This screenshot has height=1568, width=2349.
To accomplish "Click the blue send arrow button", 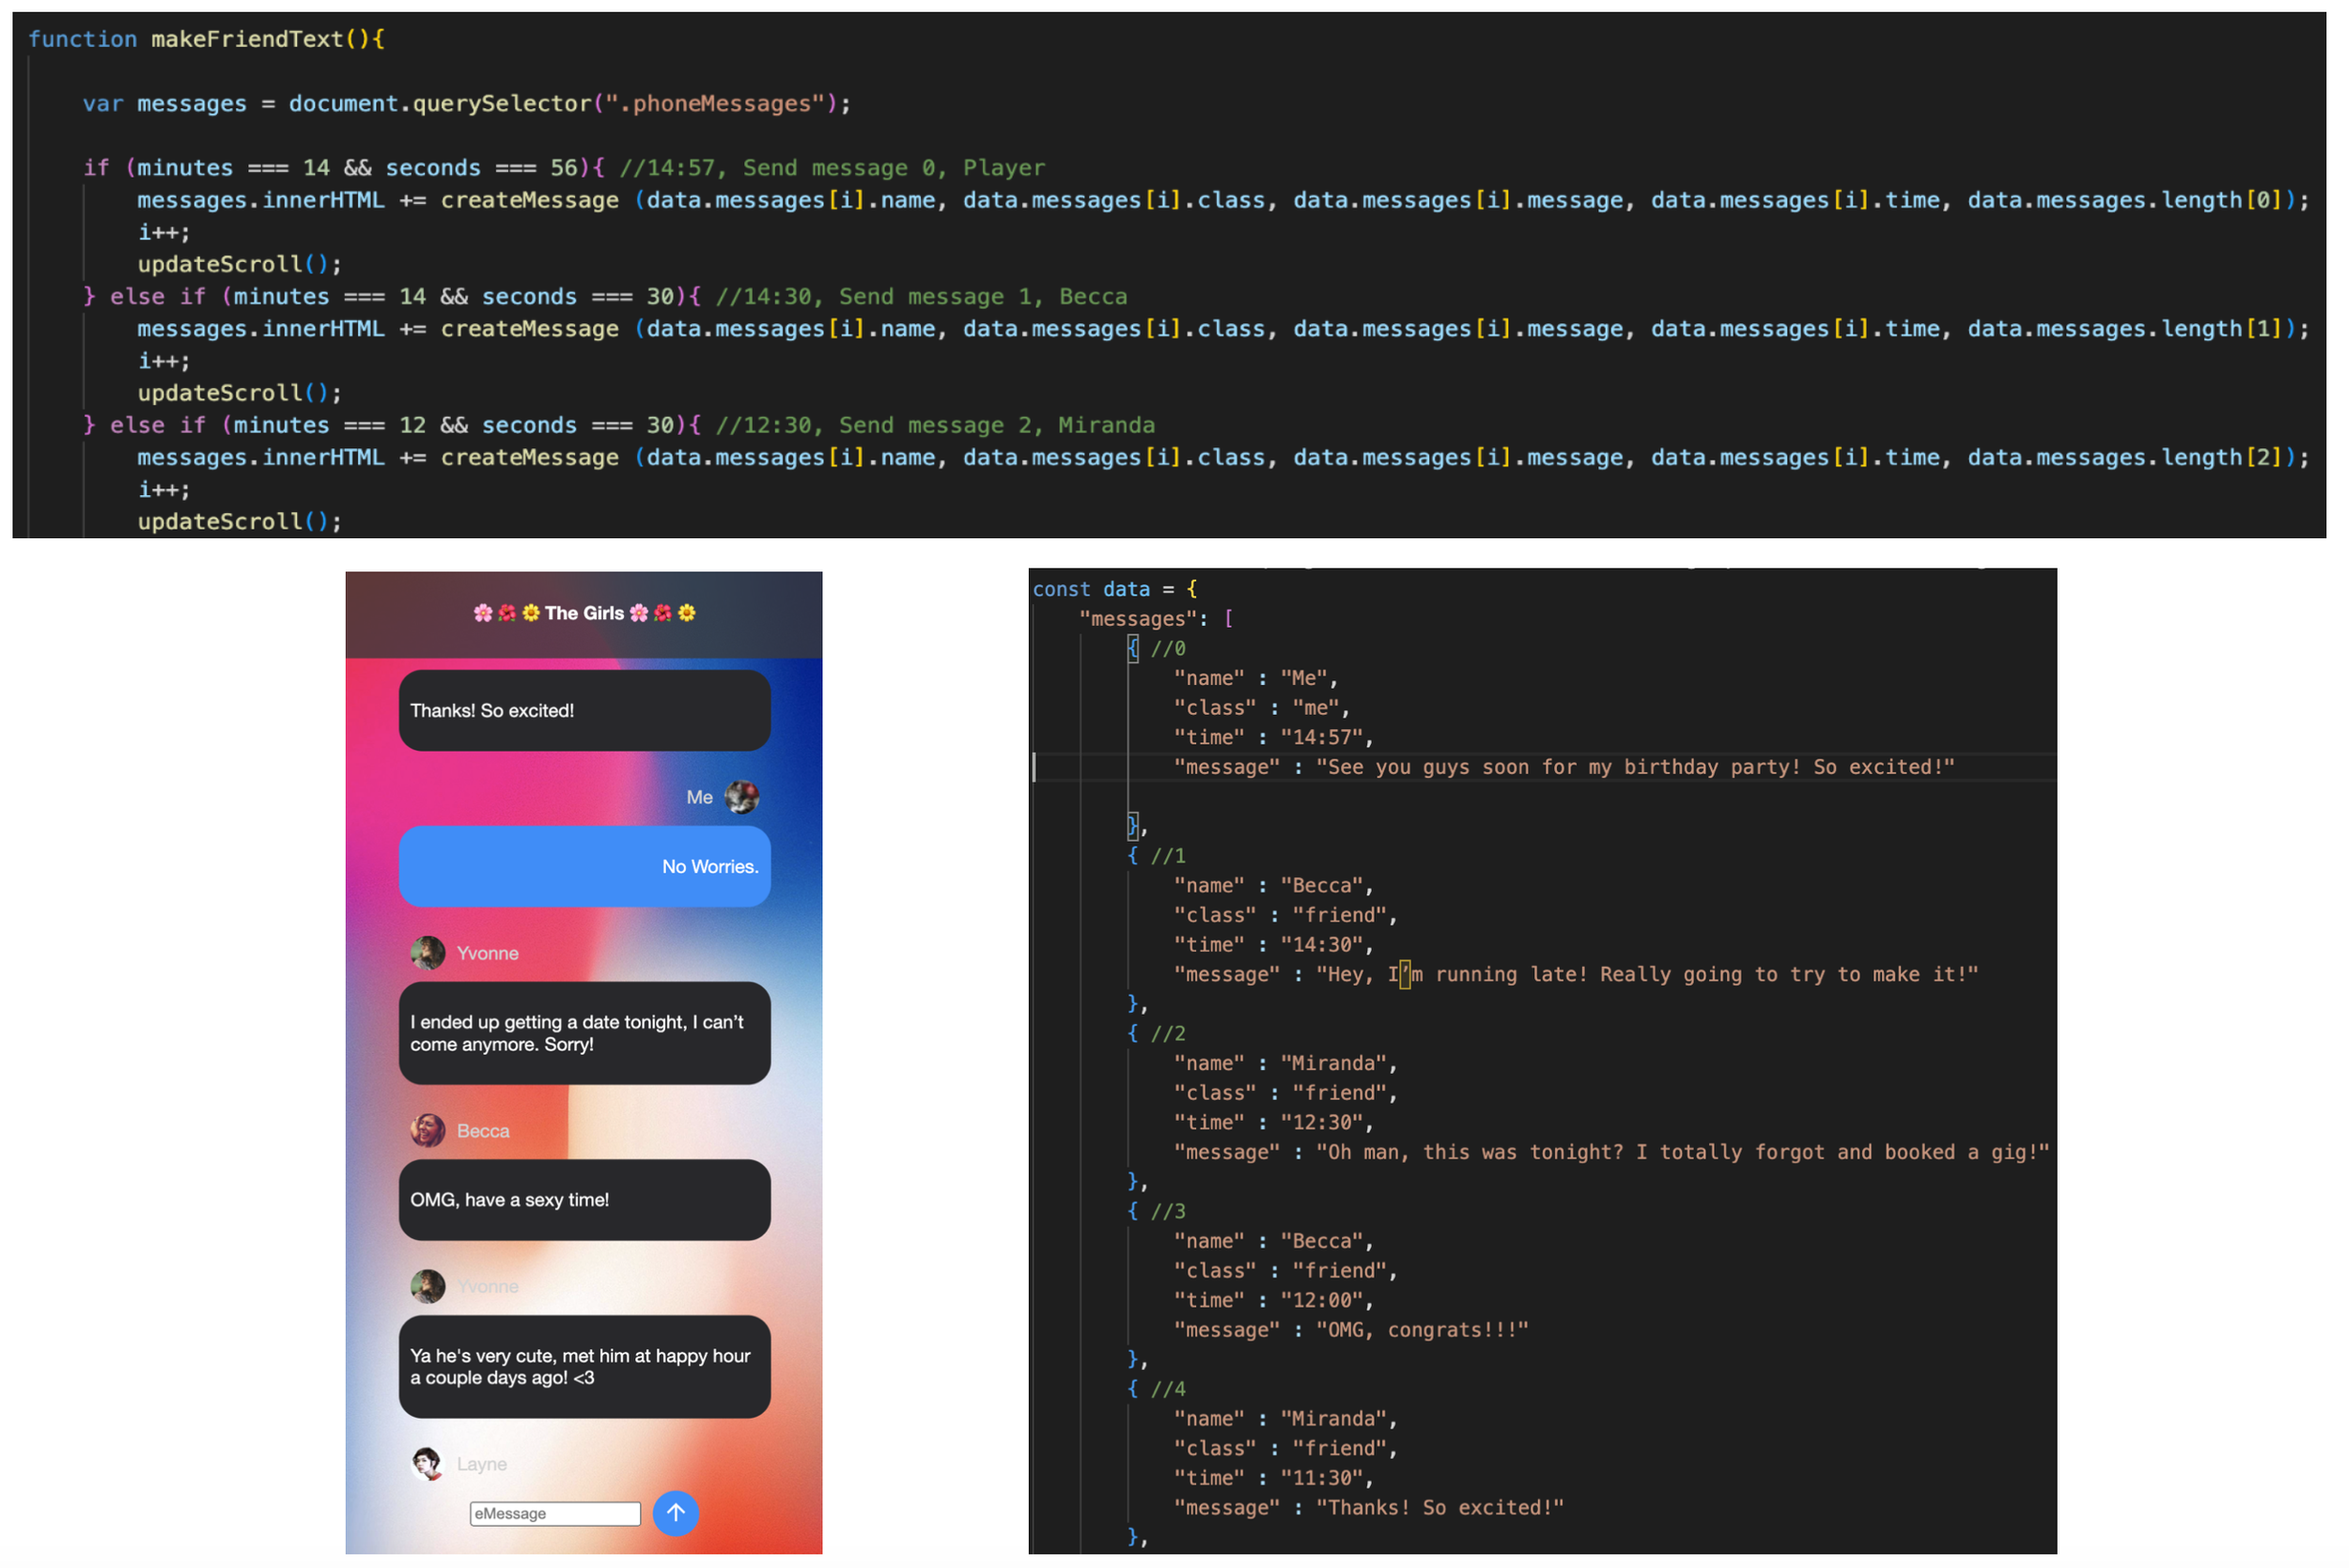I will click(676, 1513).
